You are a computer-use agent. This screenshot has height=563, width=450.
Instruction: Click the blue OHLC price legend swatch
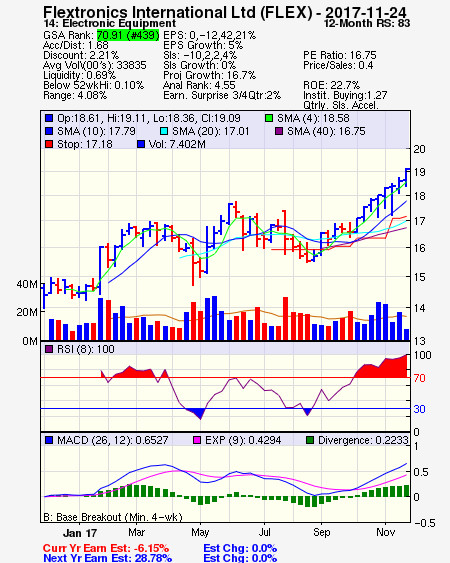(x=49, y=118)
